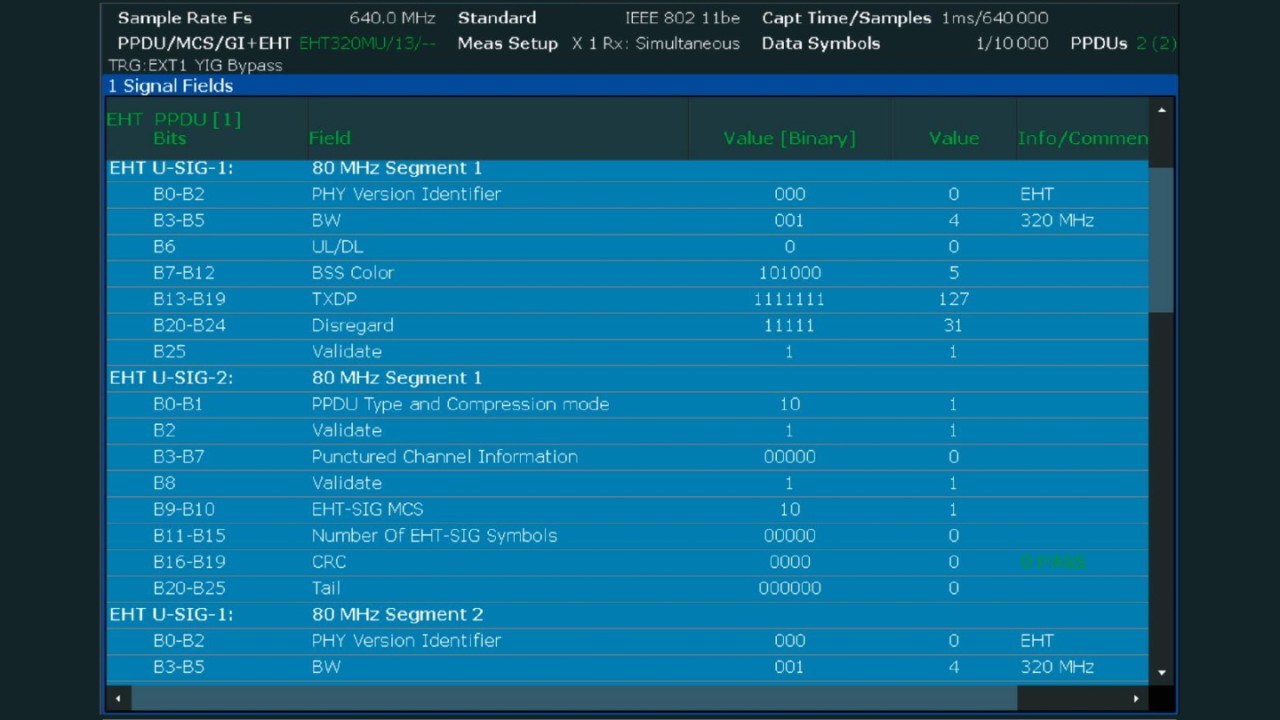Click the vertical scrollbar down arrow
This screenshot has height=720, width=1280.
[1161, 672]
